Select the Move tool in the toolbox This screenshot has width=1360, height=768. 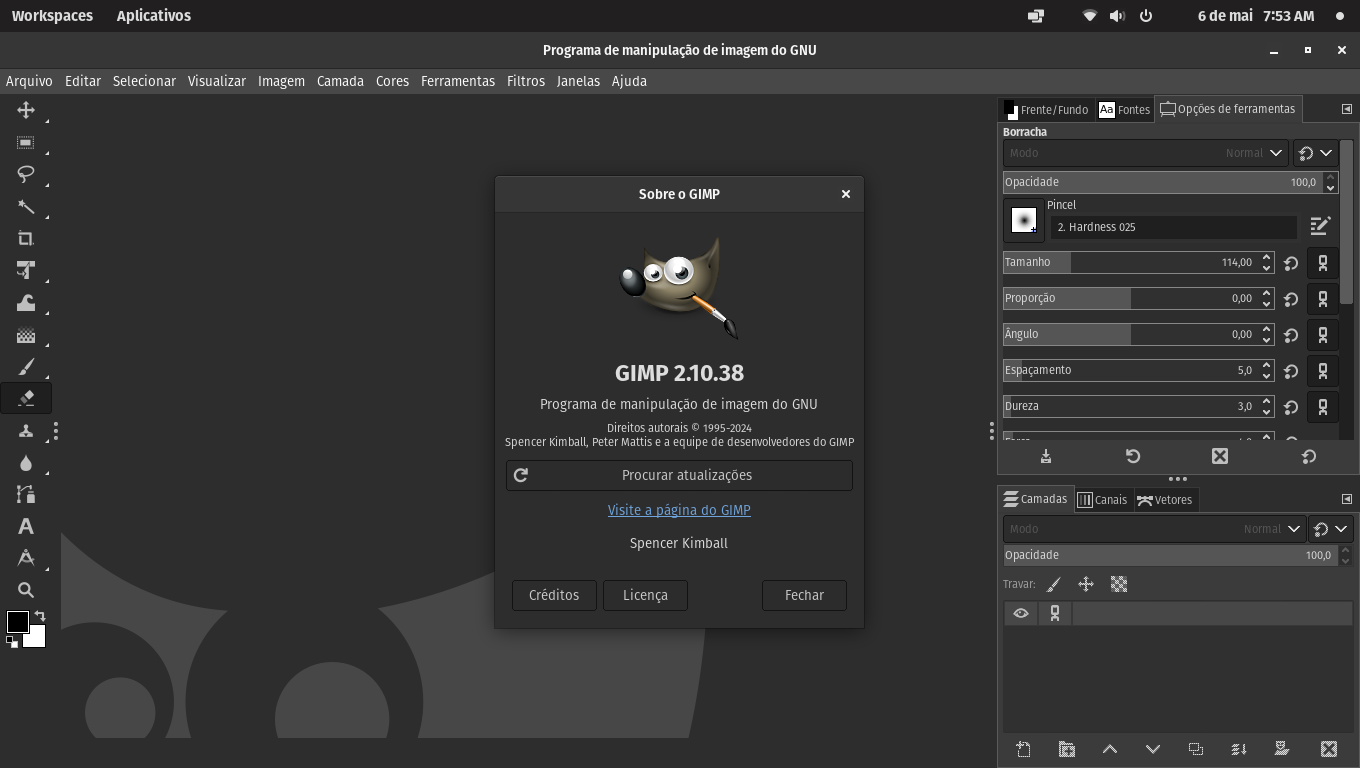click(x=25, y=111)
